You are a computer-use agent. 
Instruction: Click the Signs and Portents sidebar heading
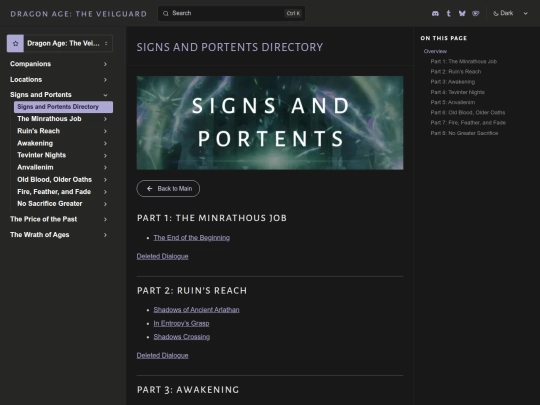[41, 95]
